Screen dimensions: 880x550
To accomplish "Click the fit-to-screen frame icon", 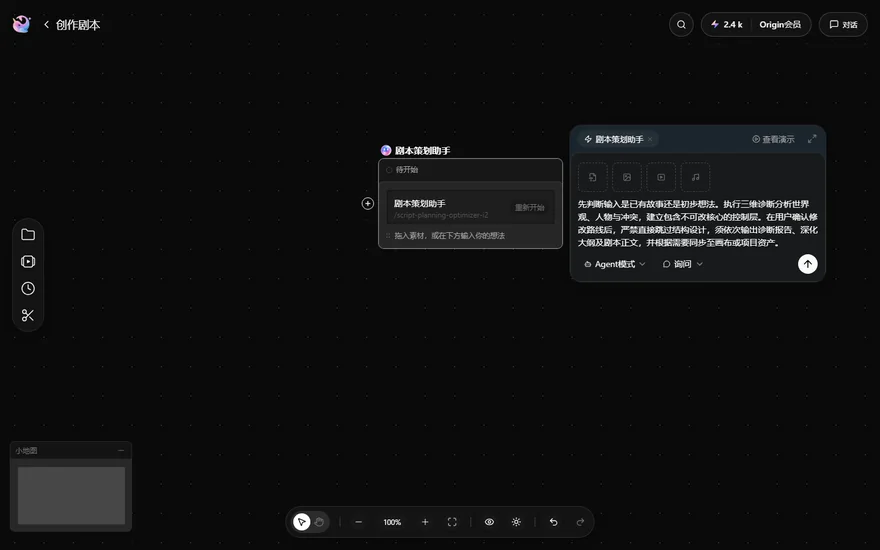I will click(452, 522).
